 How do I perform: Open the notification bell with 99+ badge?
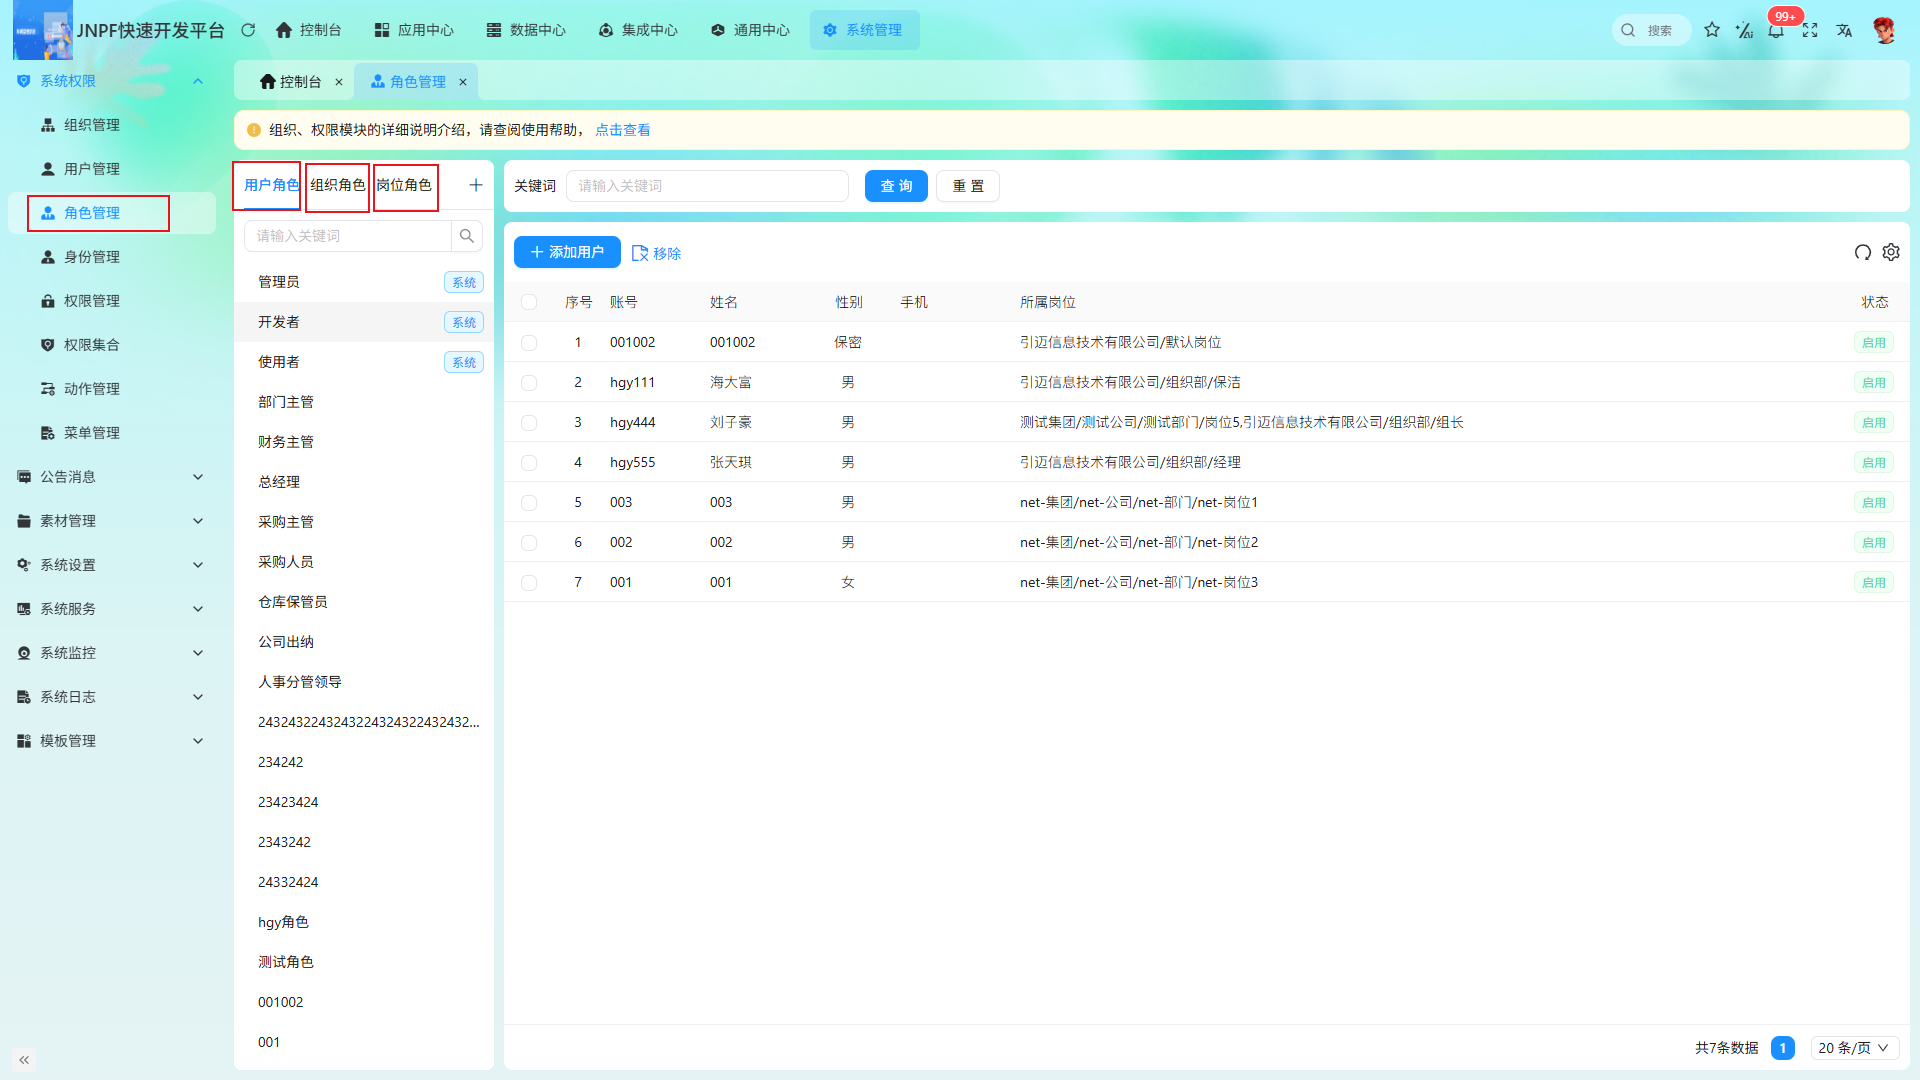[1776, 30]
